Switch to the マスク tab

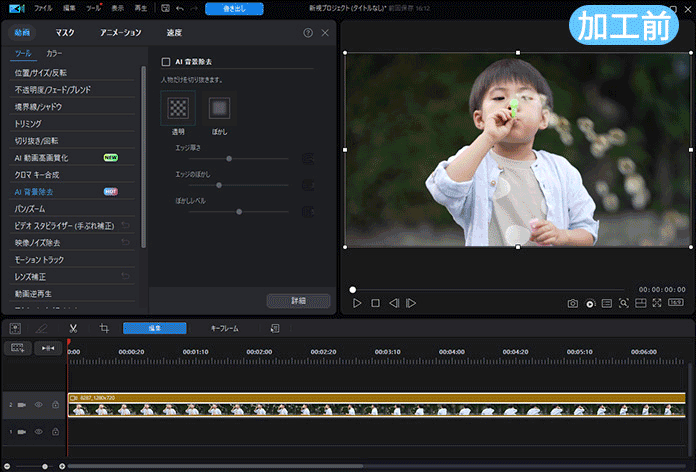(65, 33)
